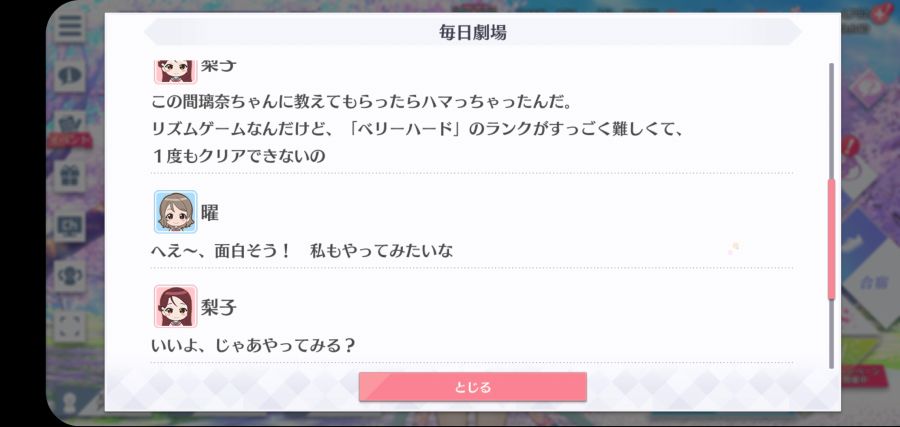
Task: Tap the speech bubble notice icon
Action: [70, 75]
